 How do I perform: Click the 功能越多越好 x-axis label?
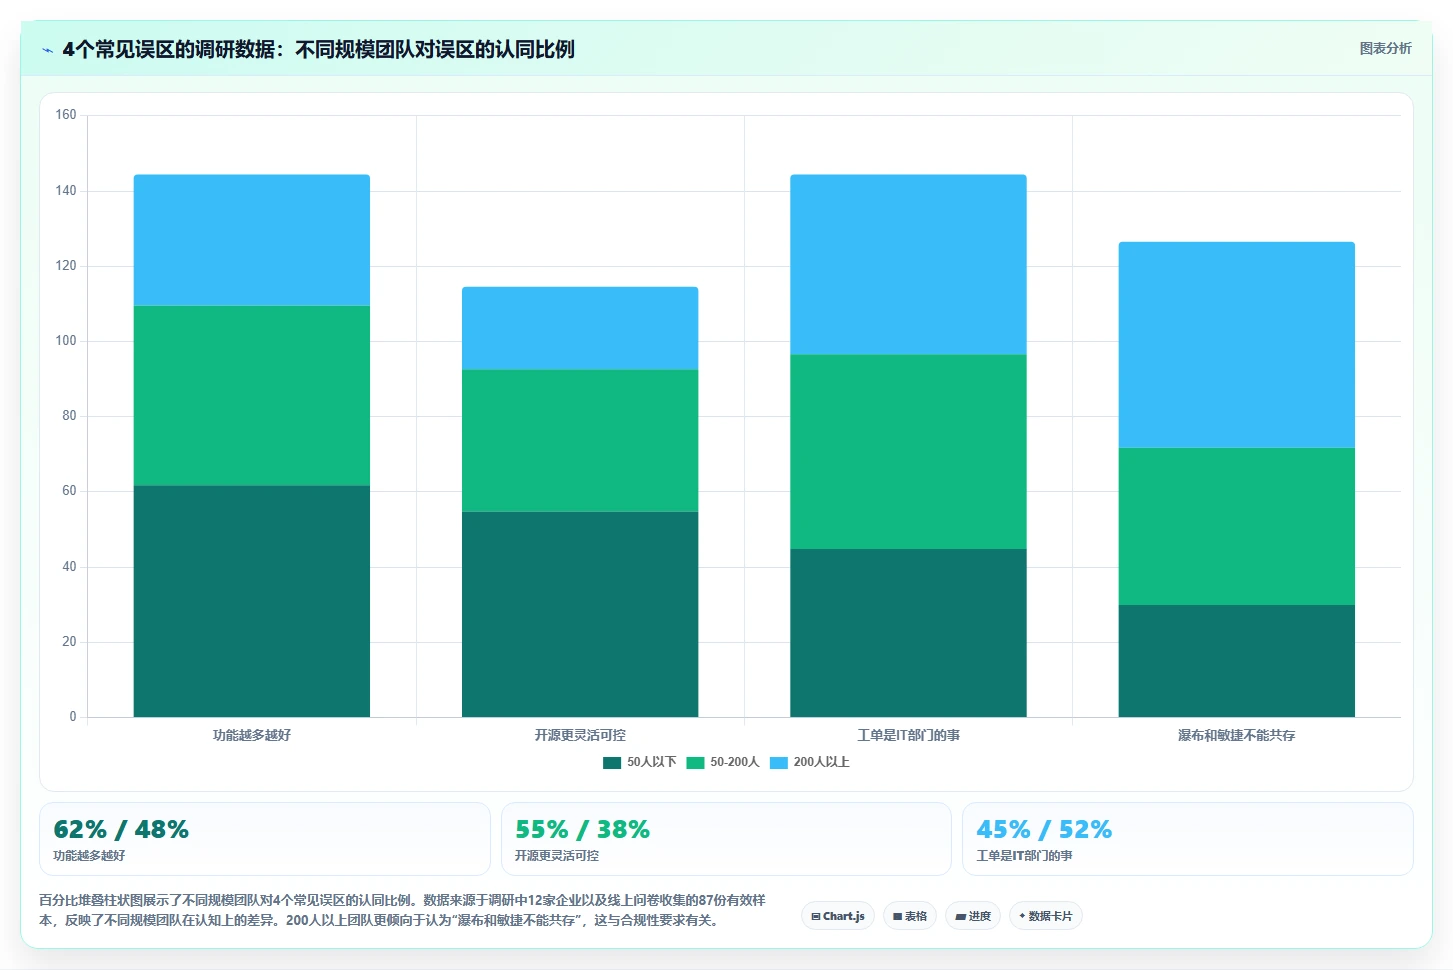252,735
